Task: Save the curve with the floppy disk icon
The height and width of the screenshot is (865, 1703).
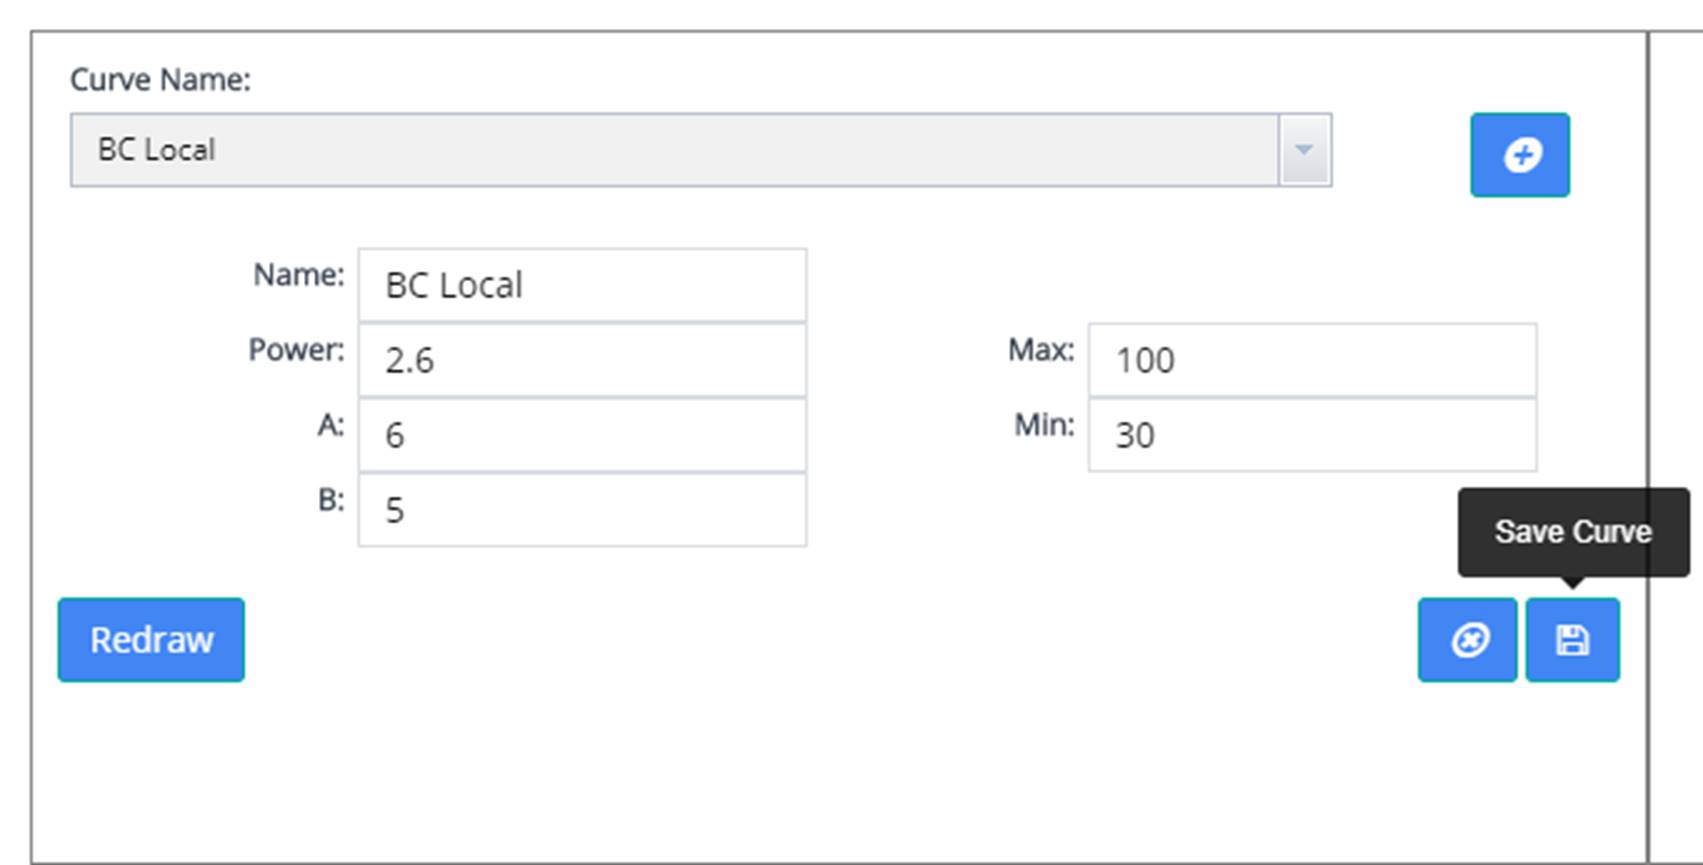Action: (1572, 640)
